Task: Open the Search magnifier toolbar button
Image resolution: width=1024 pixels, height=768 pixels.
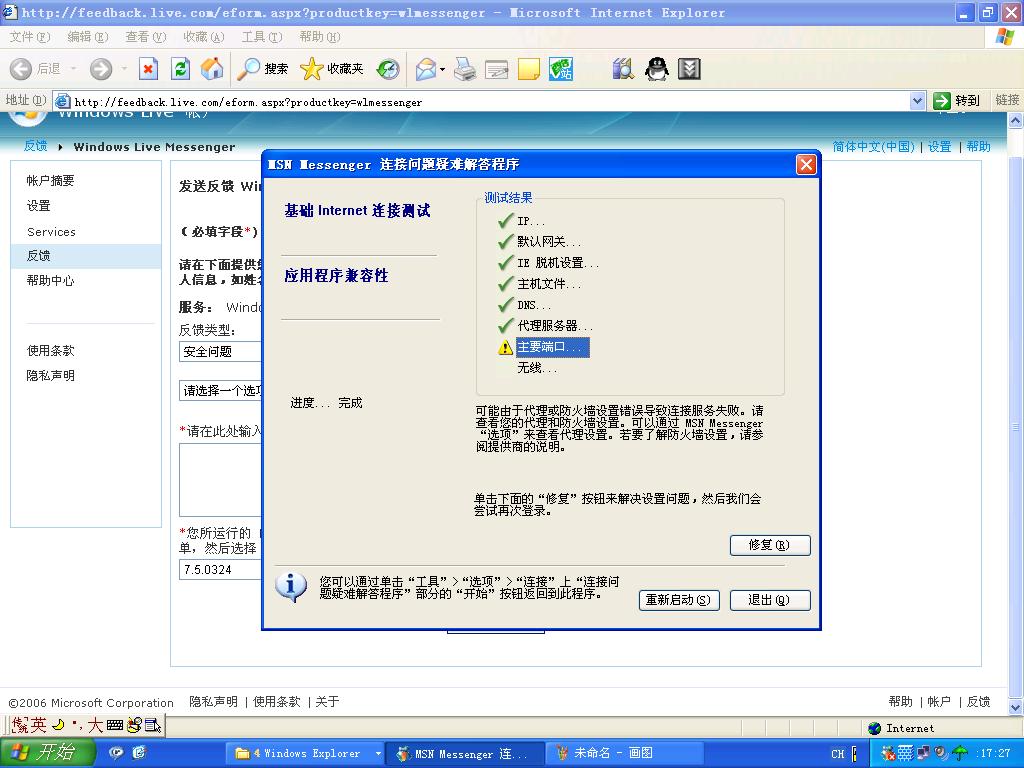Action: (263, 69)
